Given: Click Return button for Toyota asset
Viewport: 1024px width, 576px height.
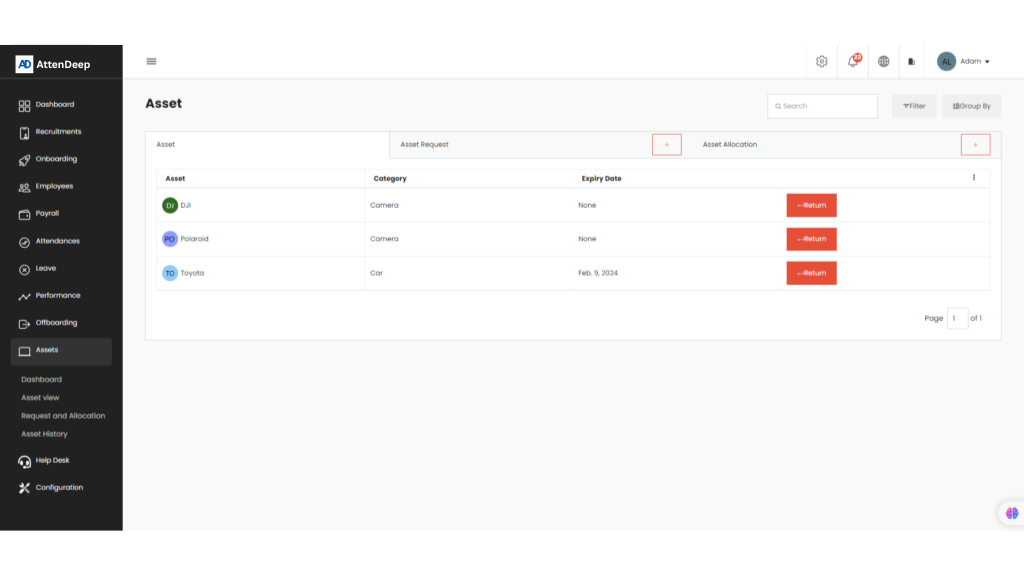Looking at the screenshot, I should (x=811, y=273).
